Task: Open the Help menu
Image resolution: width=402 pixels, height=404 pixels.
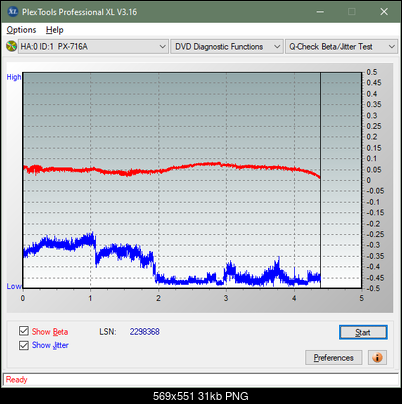Action: point(55,30)
